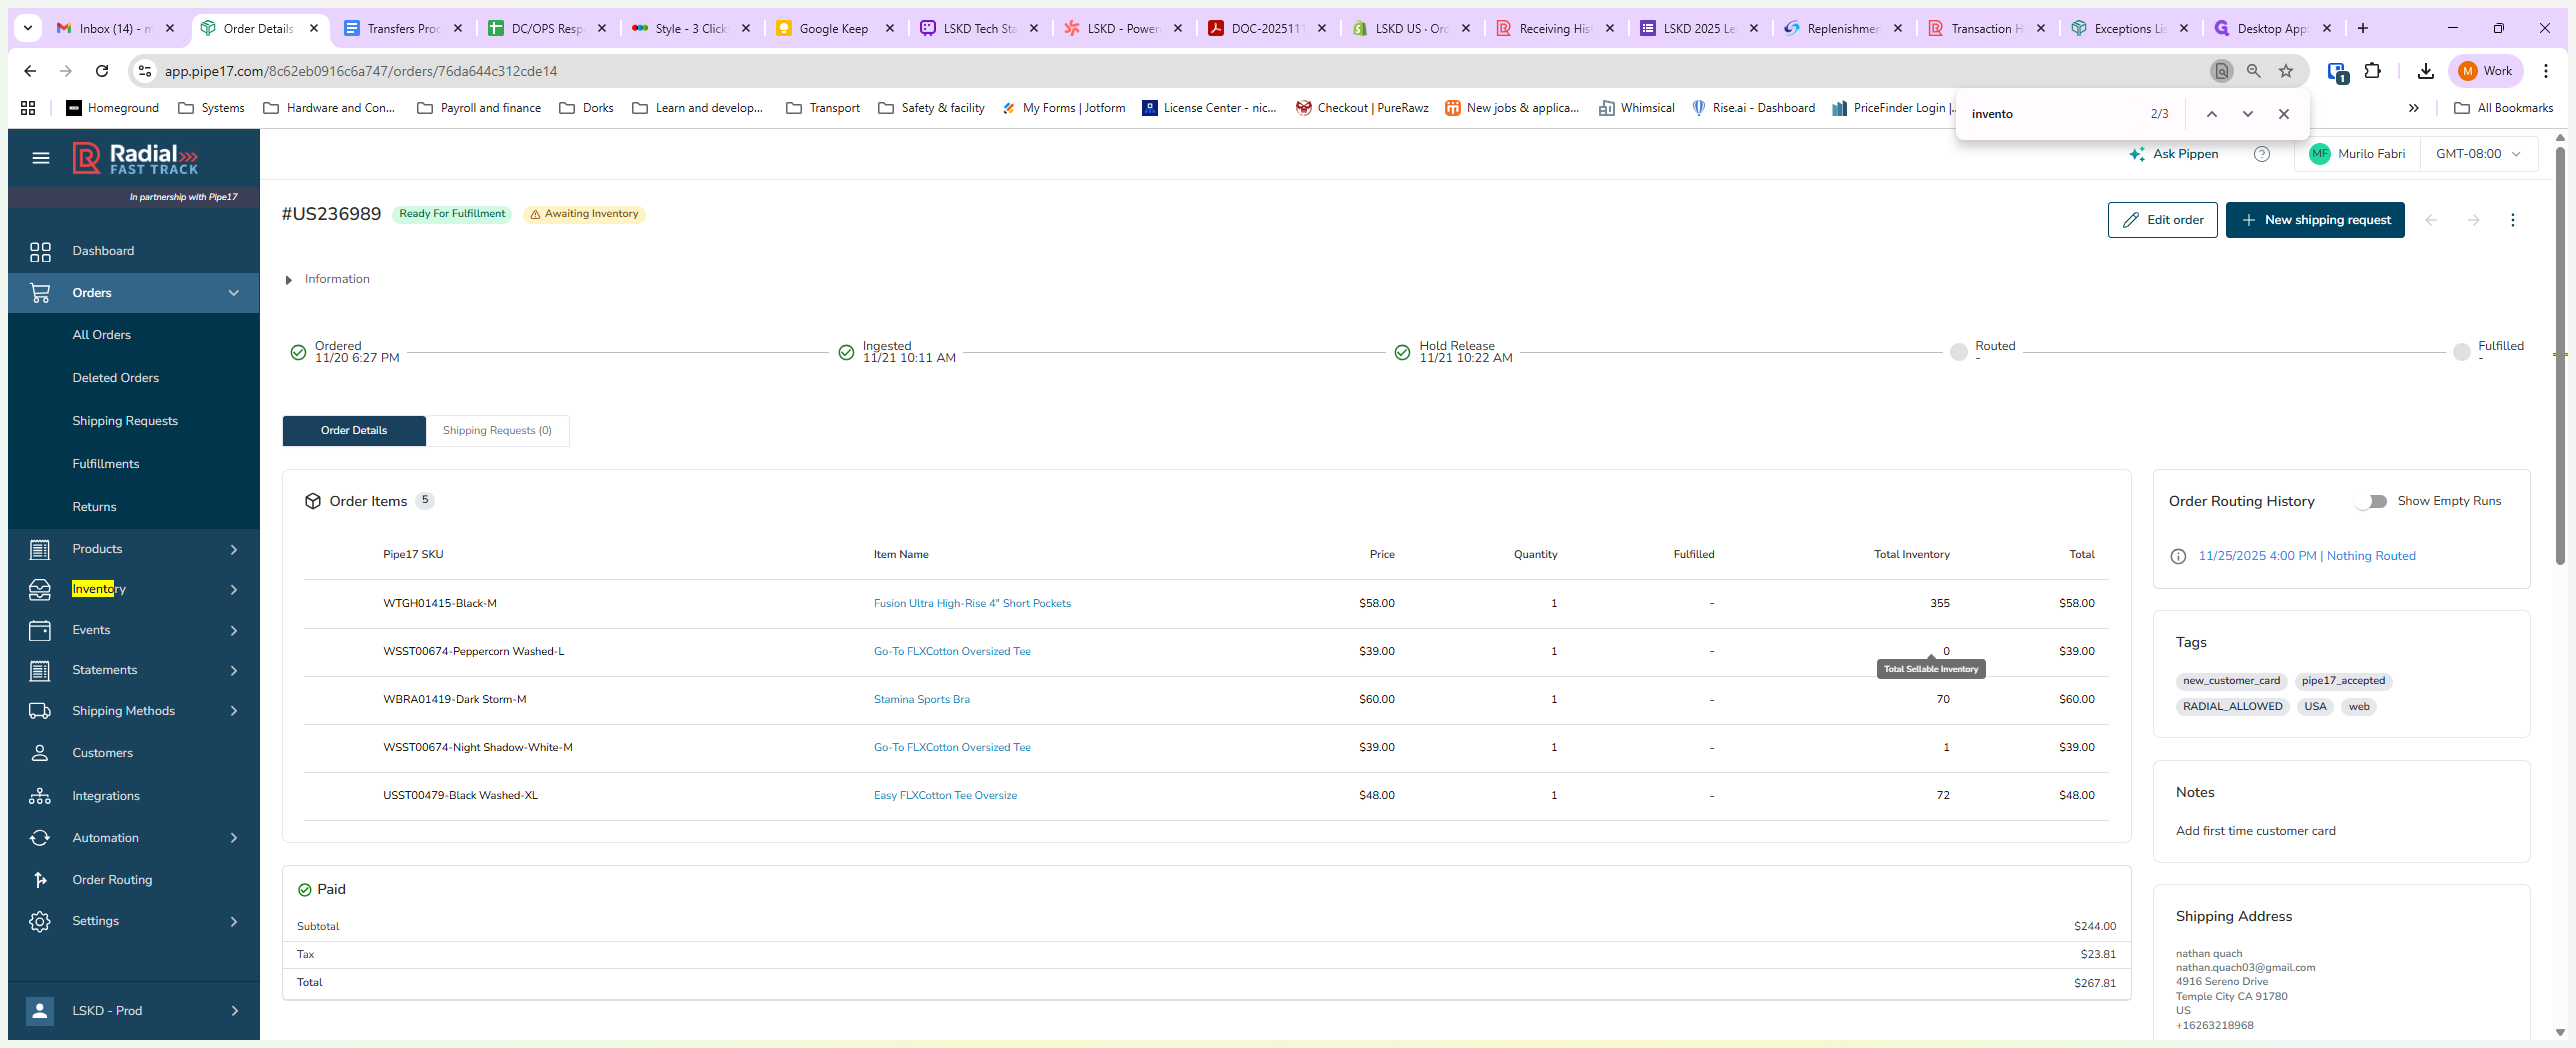Open the GMT-08:00 timezone dropdown

2477,154
